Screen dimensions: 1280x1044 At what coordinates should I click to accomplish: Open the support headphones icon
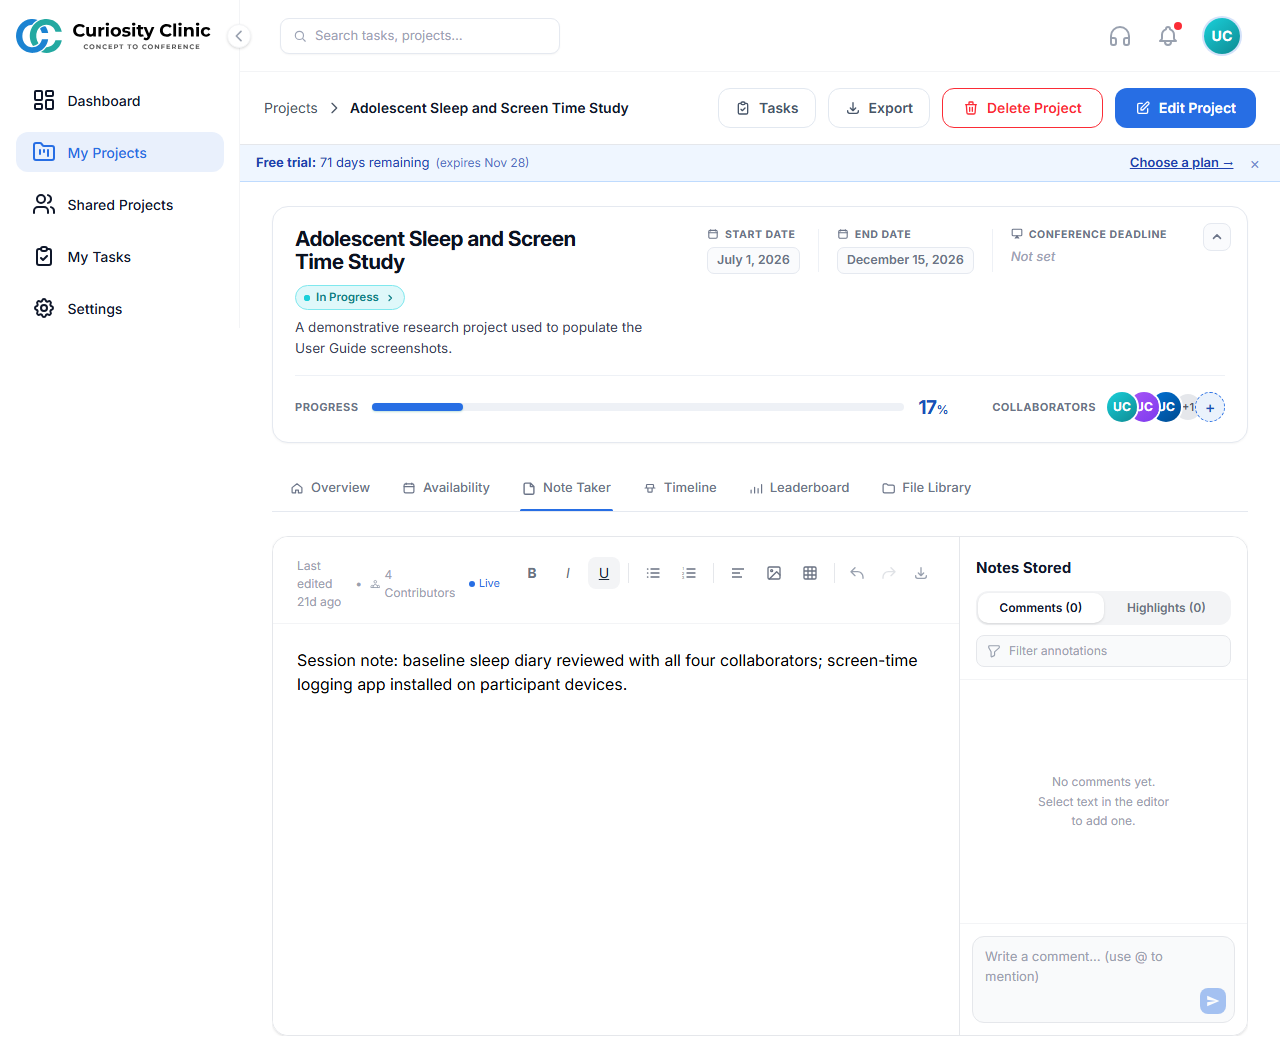(x=1120, y=36)
